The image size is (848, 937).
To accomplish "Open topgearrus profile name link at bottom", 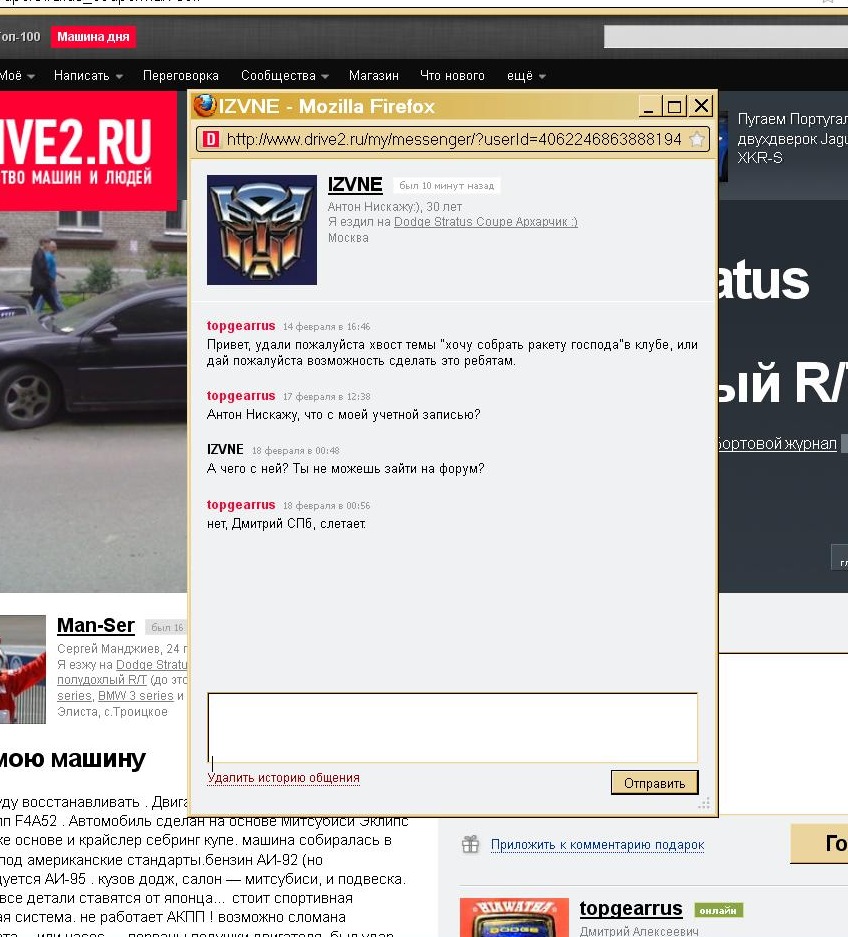I will click(x=631, y=908).
